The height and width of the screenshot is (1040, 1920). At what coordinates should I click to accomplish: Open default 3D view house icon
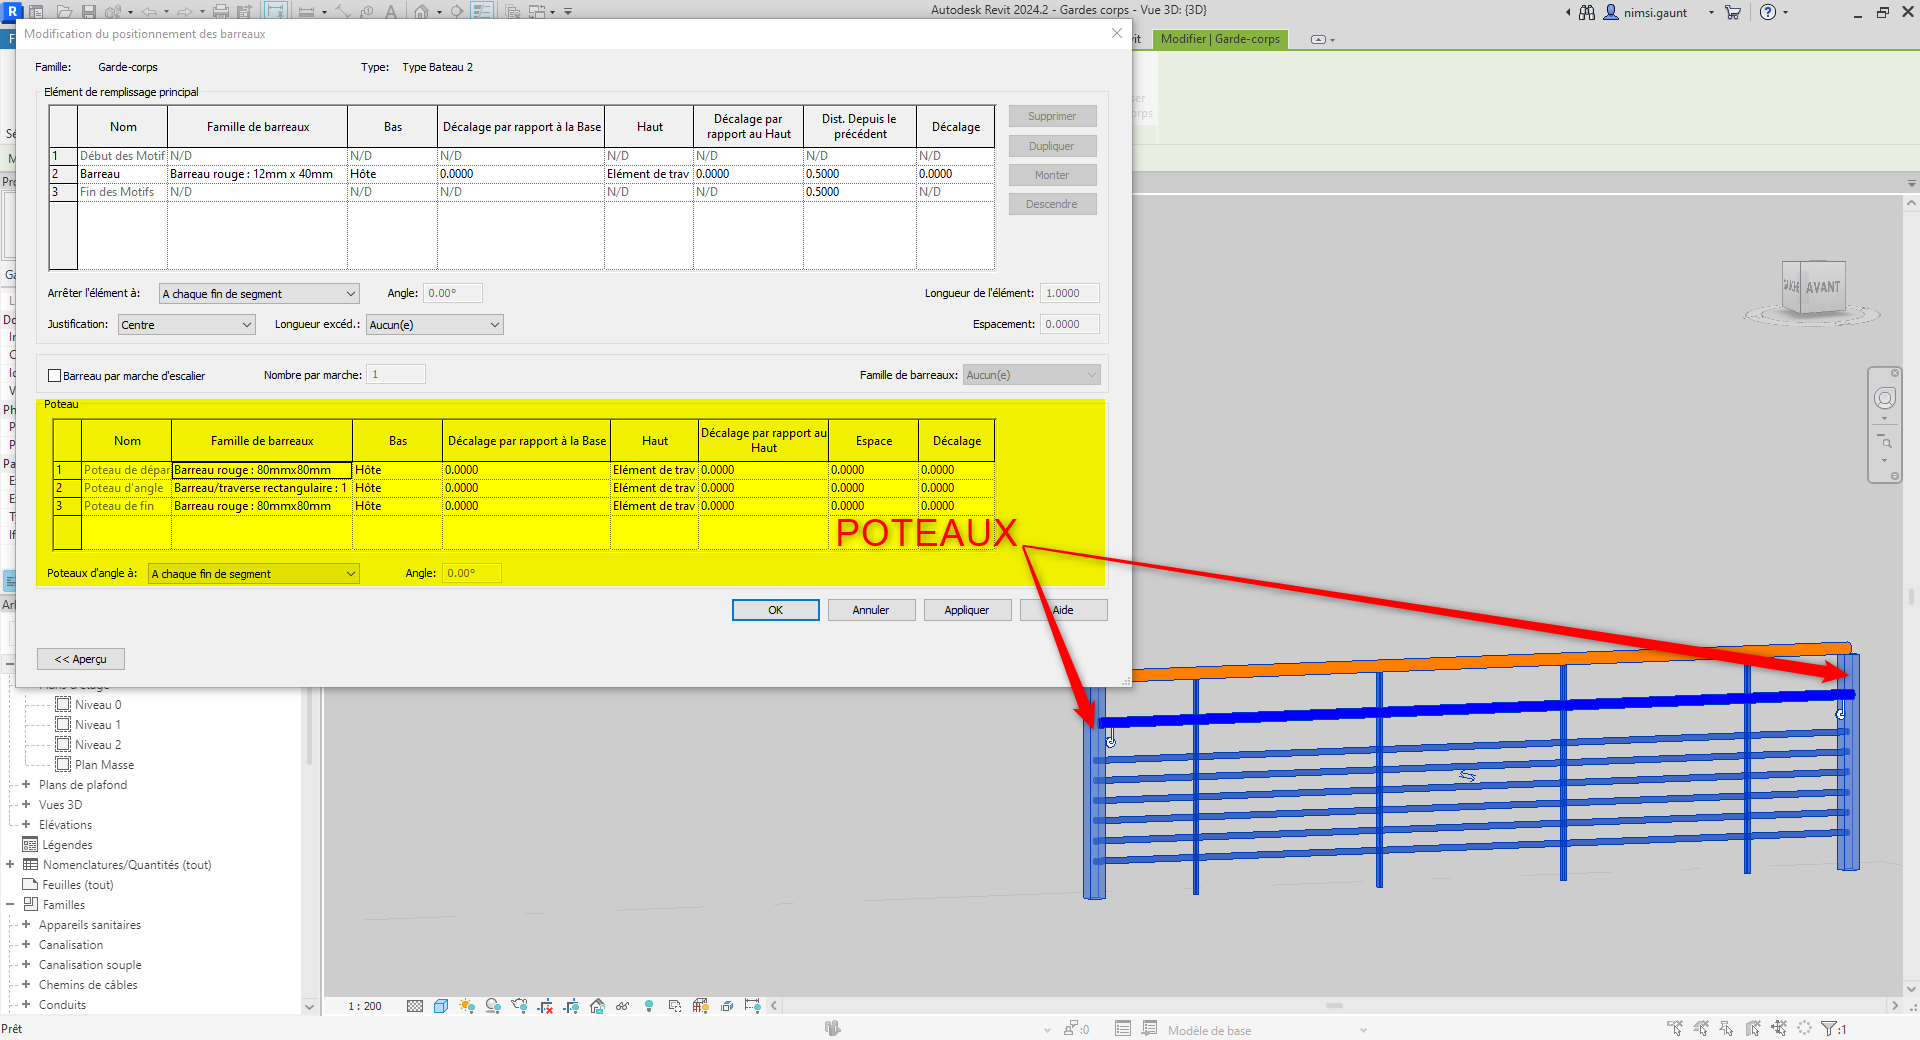421,12
